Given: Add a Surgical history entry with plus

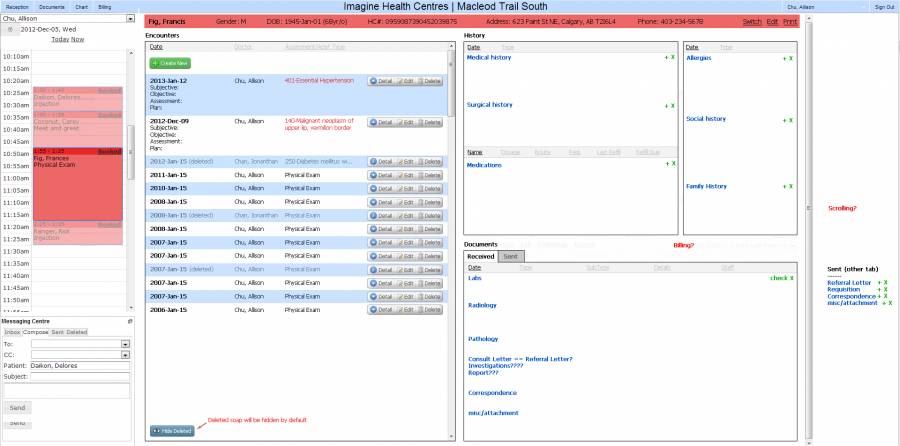Looking at the screenshot, I should pyautogui.click(x=666, y=106).
